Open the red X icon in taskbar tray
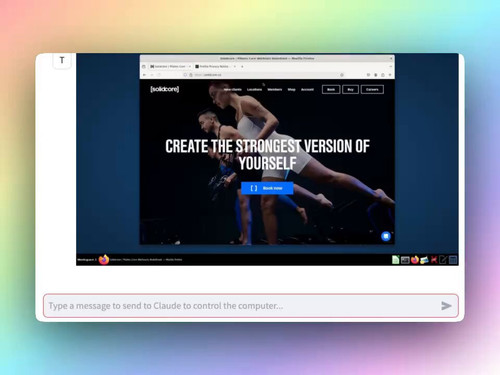 coord(434,260)
